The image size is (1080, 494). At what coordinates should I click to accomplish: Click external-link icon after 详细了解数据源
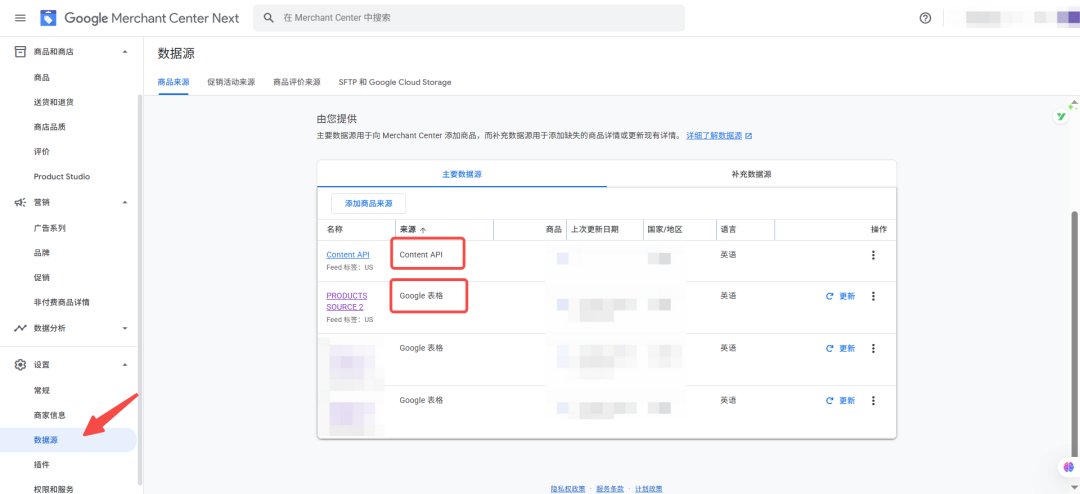(749, 136)
